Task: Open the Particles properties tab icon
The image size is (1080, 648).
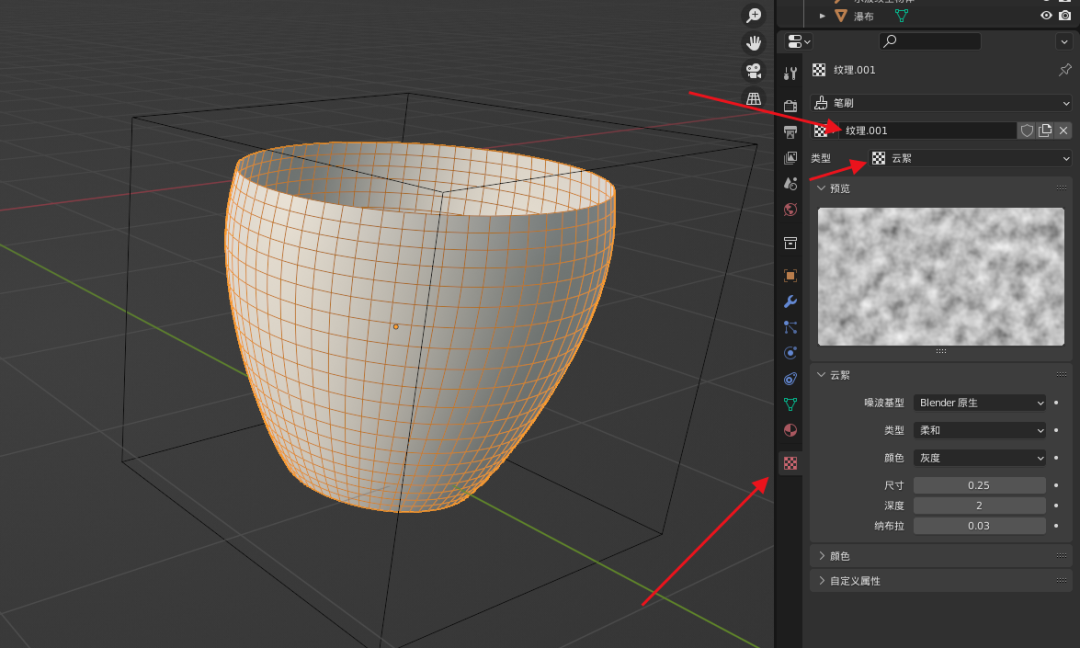Action: (x=790, y=327)
